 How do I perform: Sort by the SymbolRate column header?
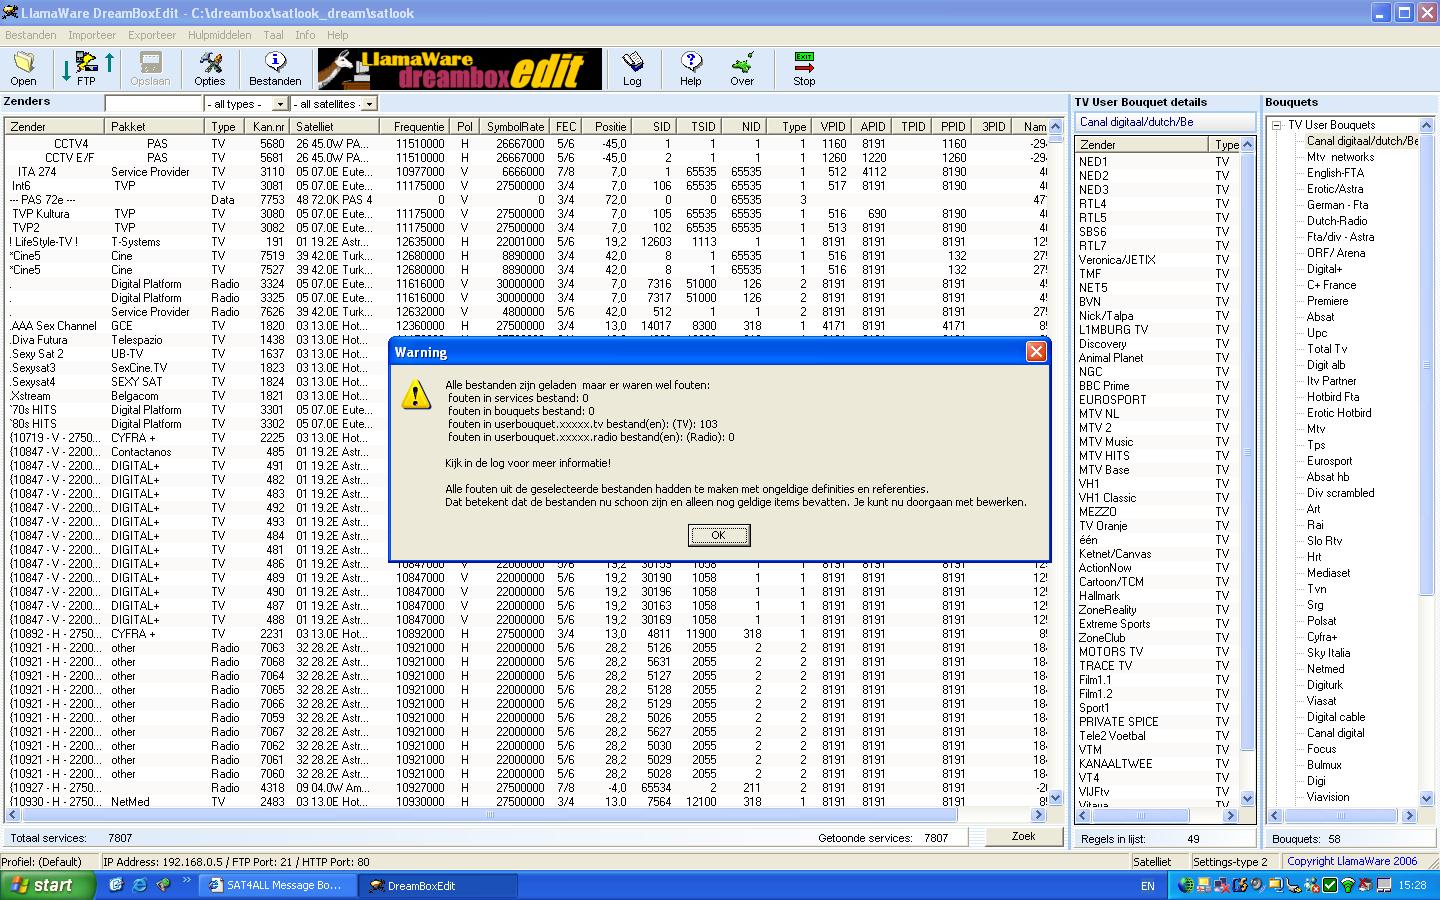click(x=515, y=127)
